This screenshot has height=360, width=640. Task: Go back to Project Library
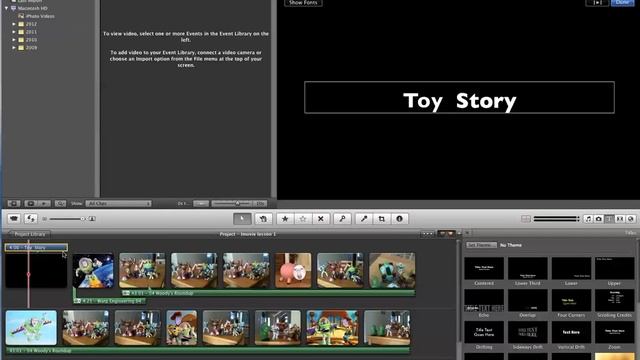pos(29,234)
